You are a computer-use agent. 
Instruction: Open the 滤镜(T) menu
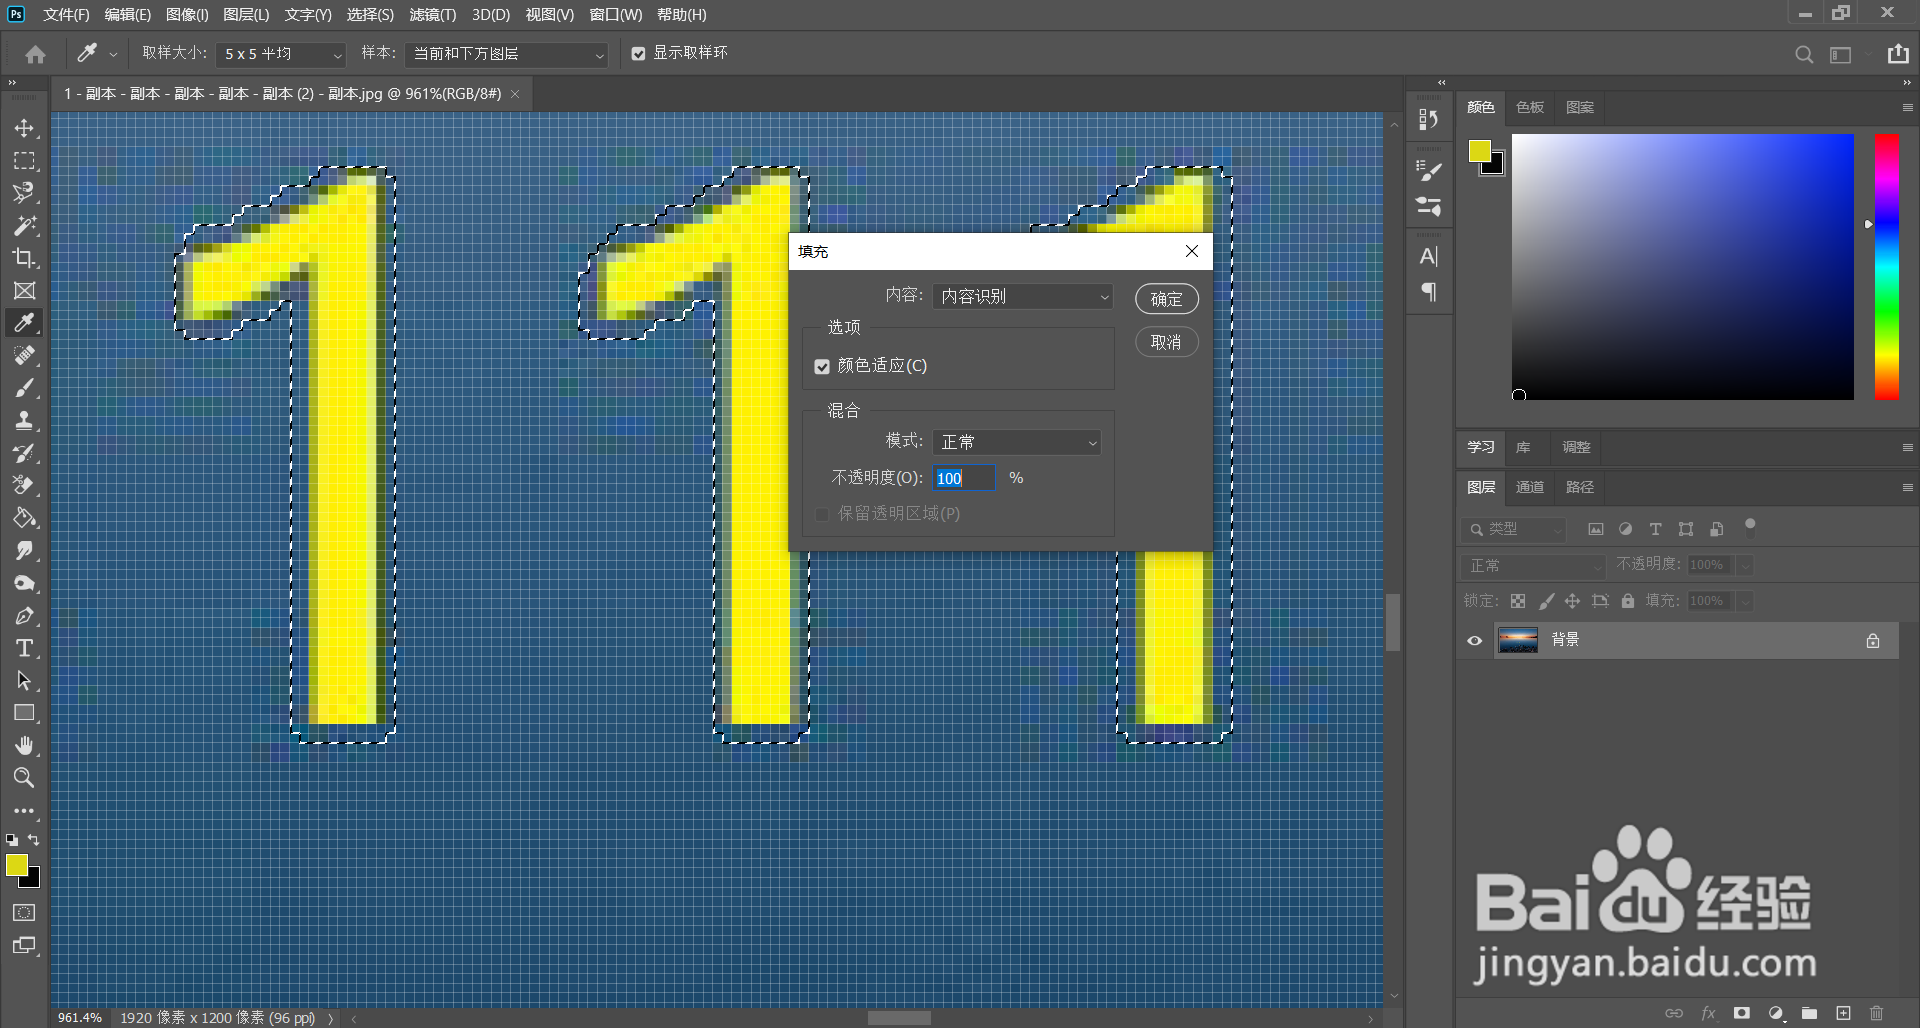[432, 15]
